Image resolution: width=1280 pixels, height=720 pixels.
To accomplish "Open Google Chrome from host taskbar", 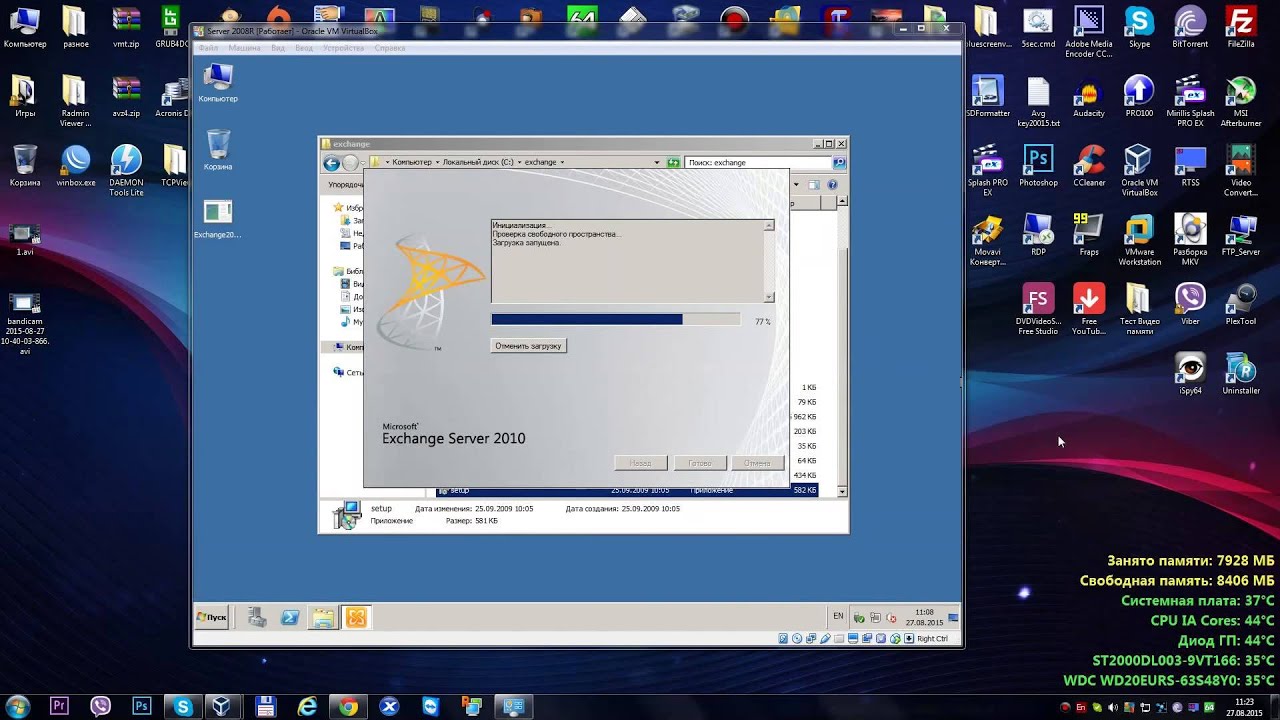I will [x=348, y=706].
